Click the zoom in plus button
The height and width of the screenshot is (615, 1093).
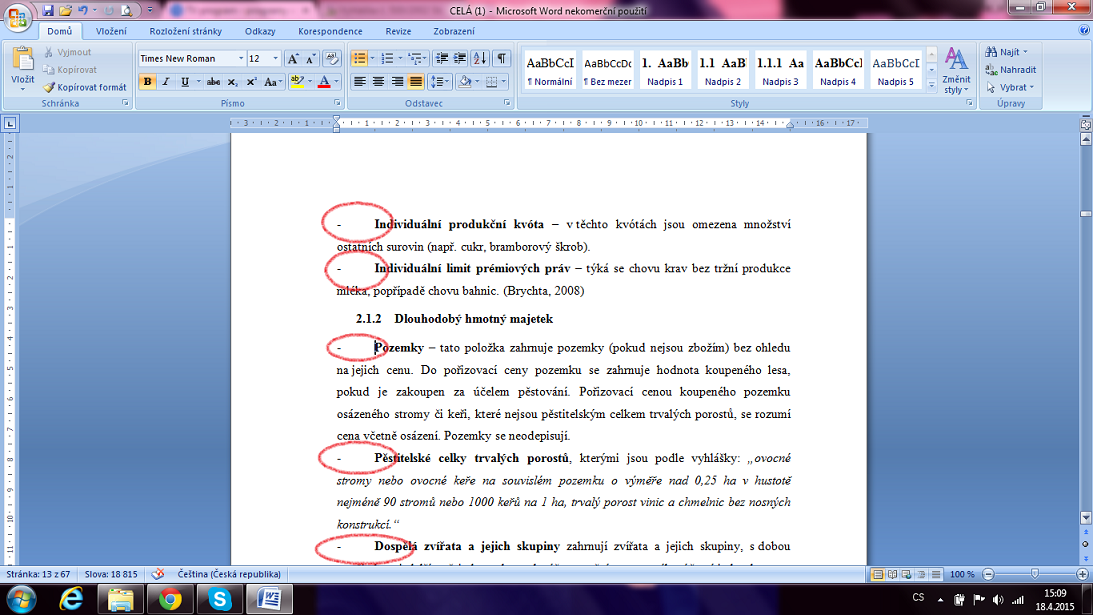tap(1082, 574)
